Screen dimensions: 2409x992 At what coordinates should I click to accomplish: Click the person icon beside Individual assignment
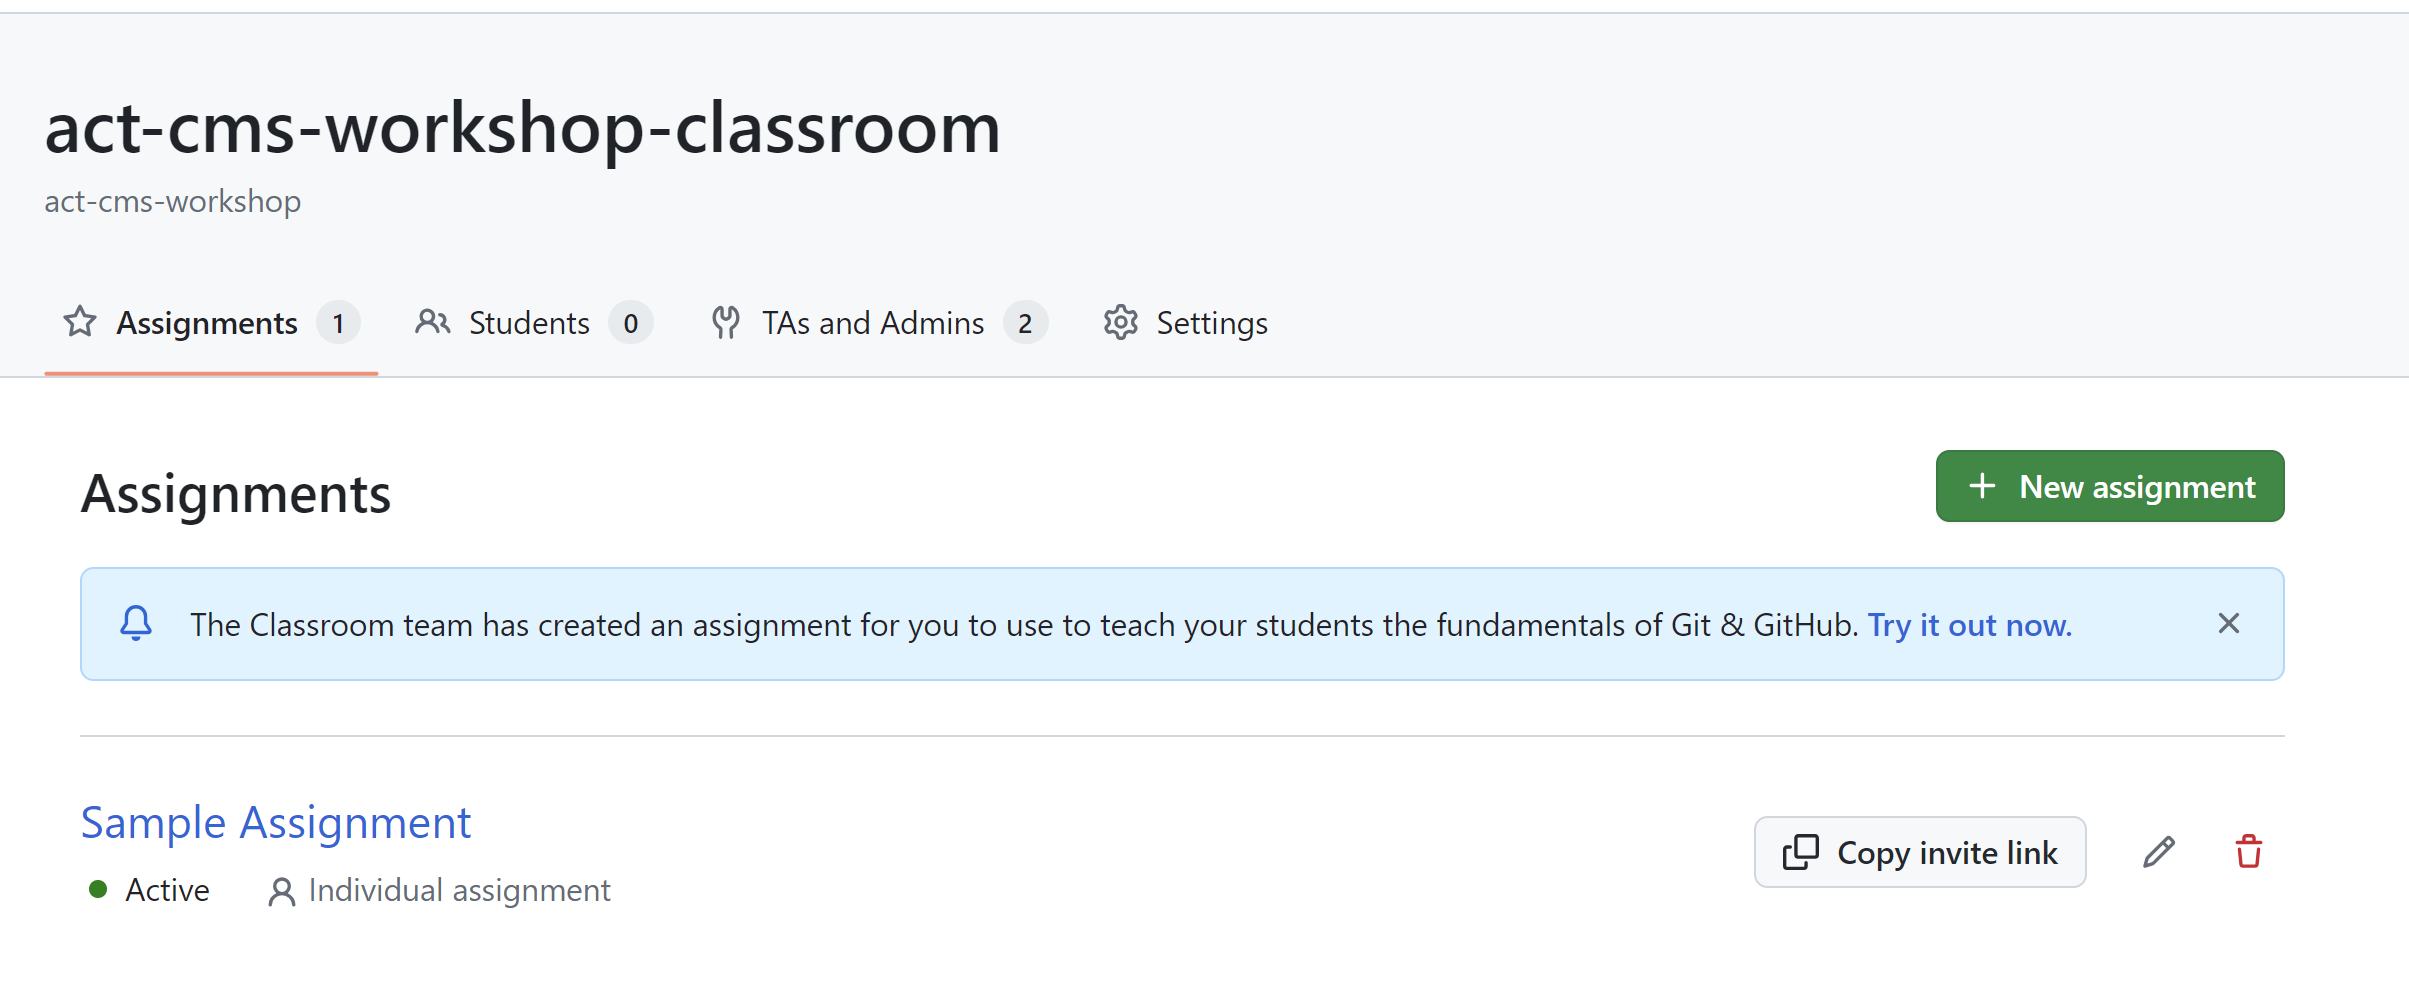coord(282,892)
